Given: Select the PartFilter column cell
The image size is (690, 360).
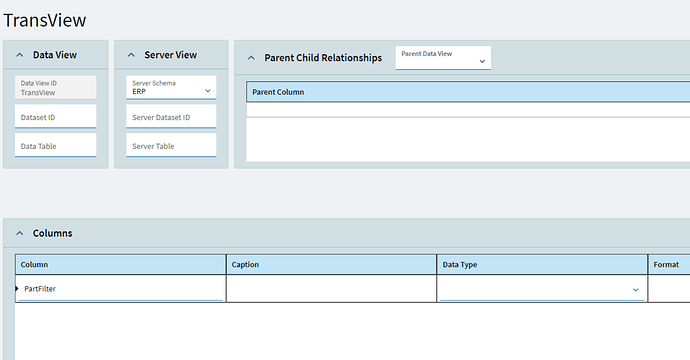Looking at the screenshot, I should point(121,289).
